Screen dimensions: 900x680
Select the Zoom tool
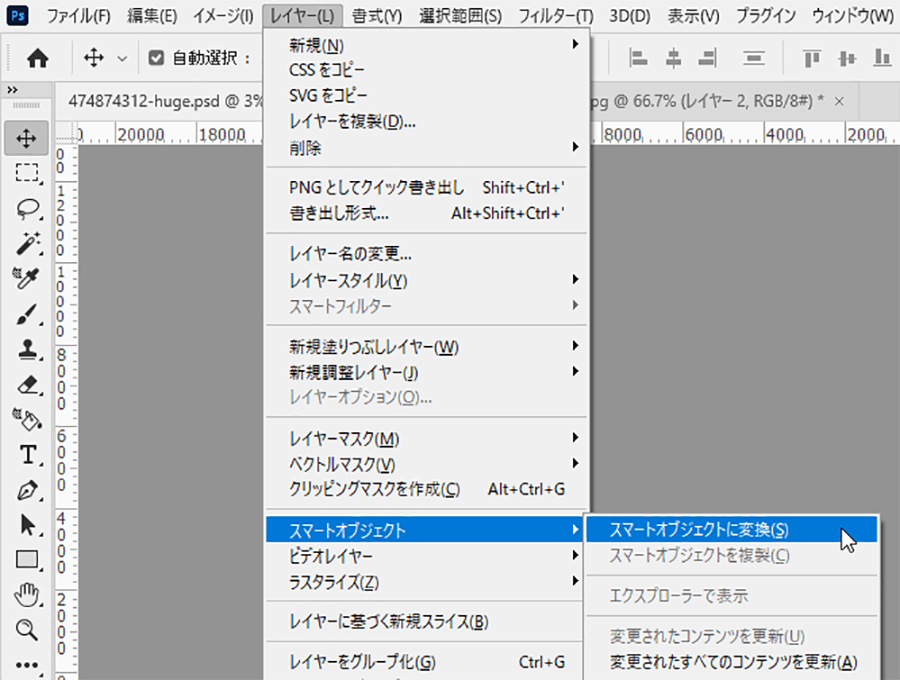point(27,630)
